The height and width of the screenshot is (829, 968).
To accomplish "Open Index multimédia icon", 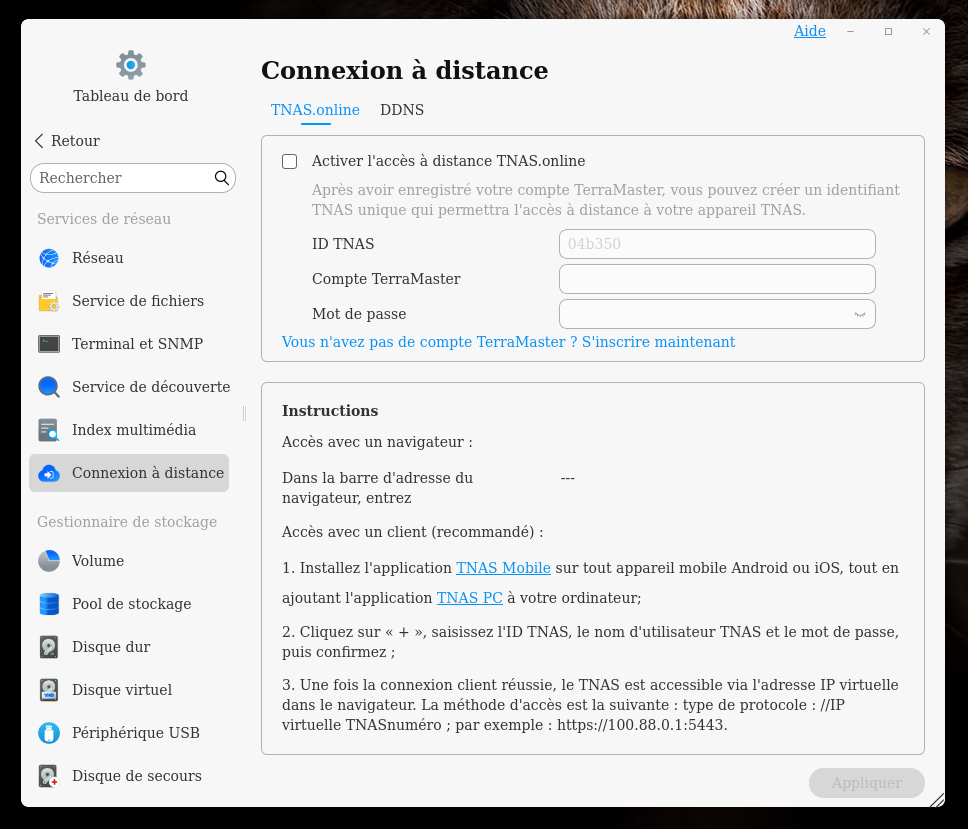I will (49, 430).
